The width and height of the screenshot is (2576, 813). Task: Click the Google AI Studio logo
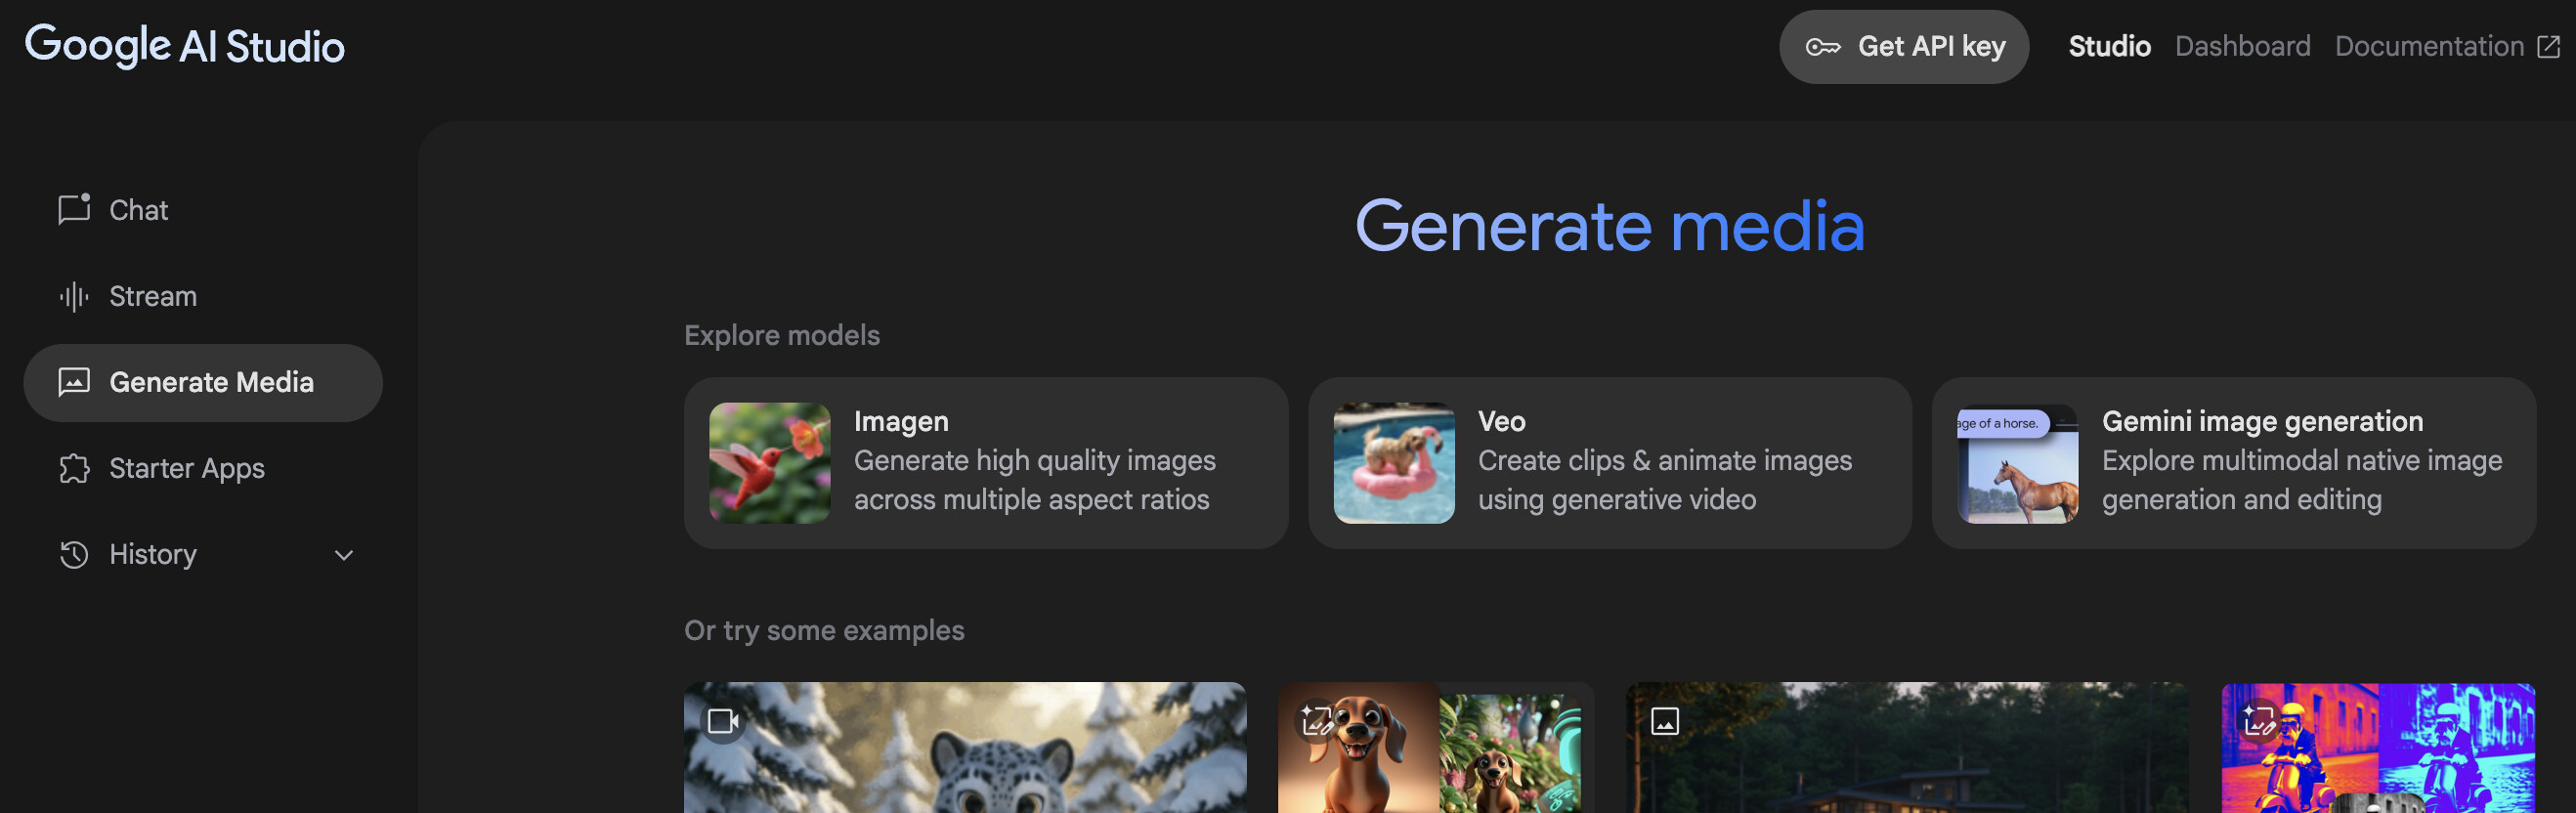(x=184, y=46)
